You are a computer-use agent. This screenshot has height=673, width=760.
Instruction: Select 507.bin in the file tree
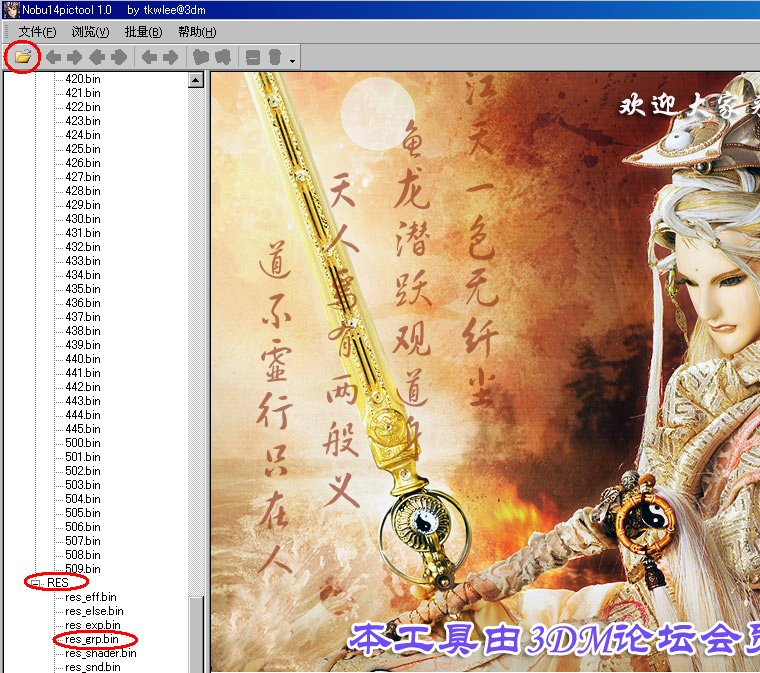pyautogui.click(x=83, y=541)
